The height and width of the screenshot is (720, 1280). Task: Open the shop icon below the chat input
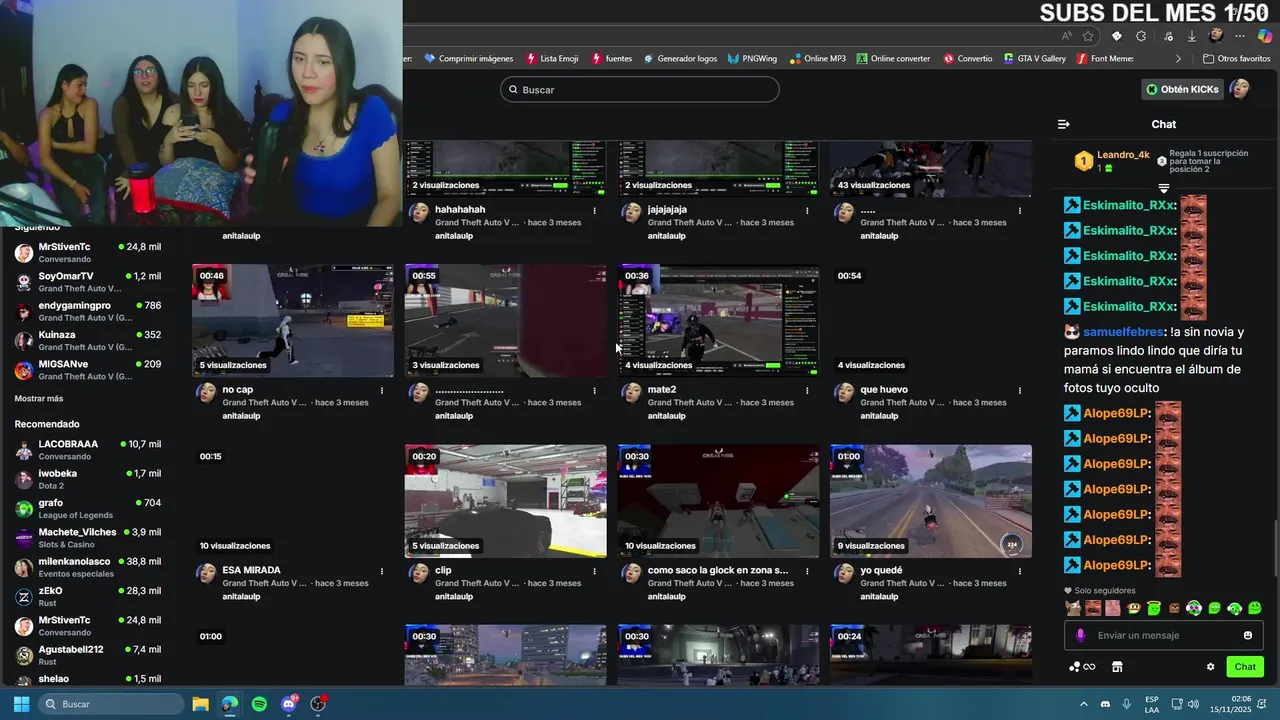(1117, 667)
